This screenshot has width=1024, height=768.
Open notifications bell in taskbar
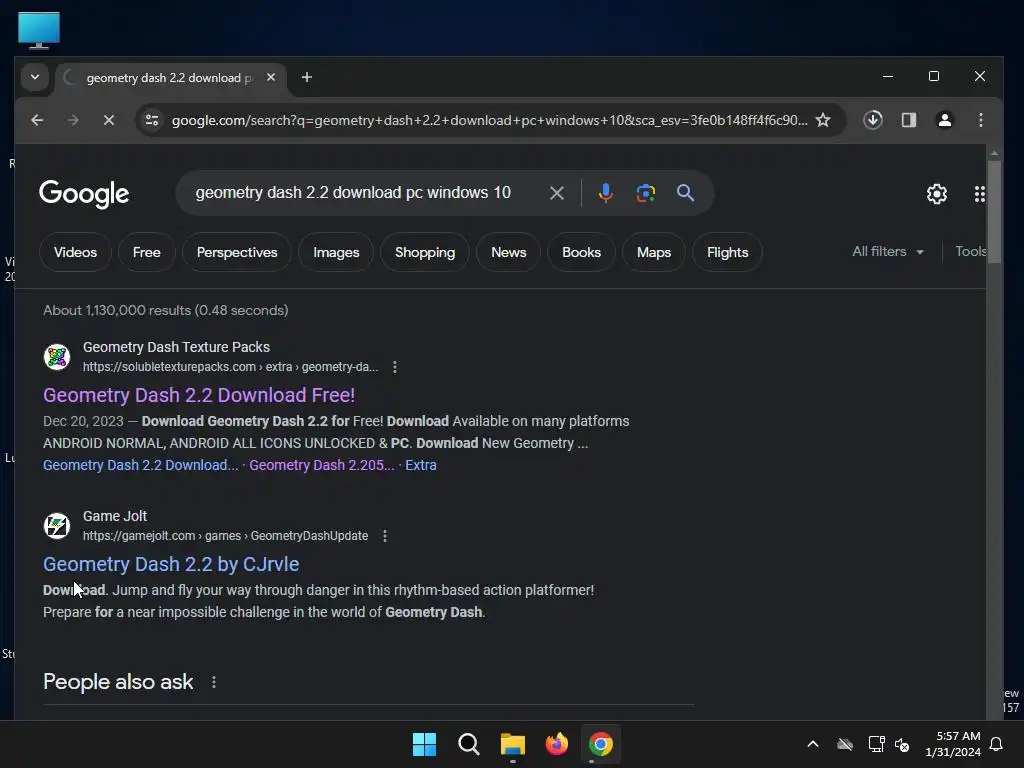[996, 744]
